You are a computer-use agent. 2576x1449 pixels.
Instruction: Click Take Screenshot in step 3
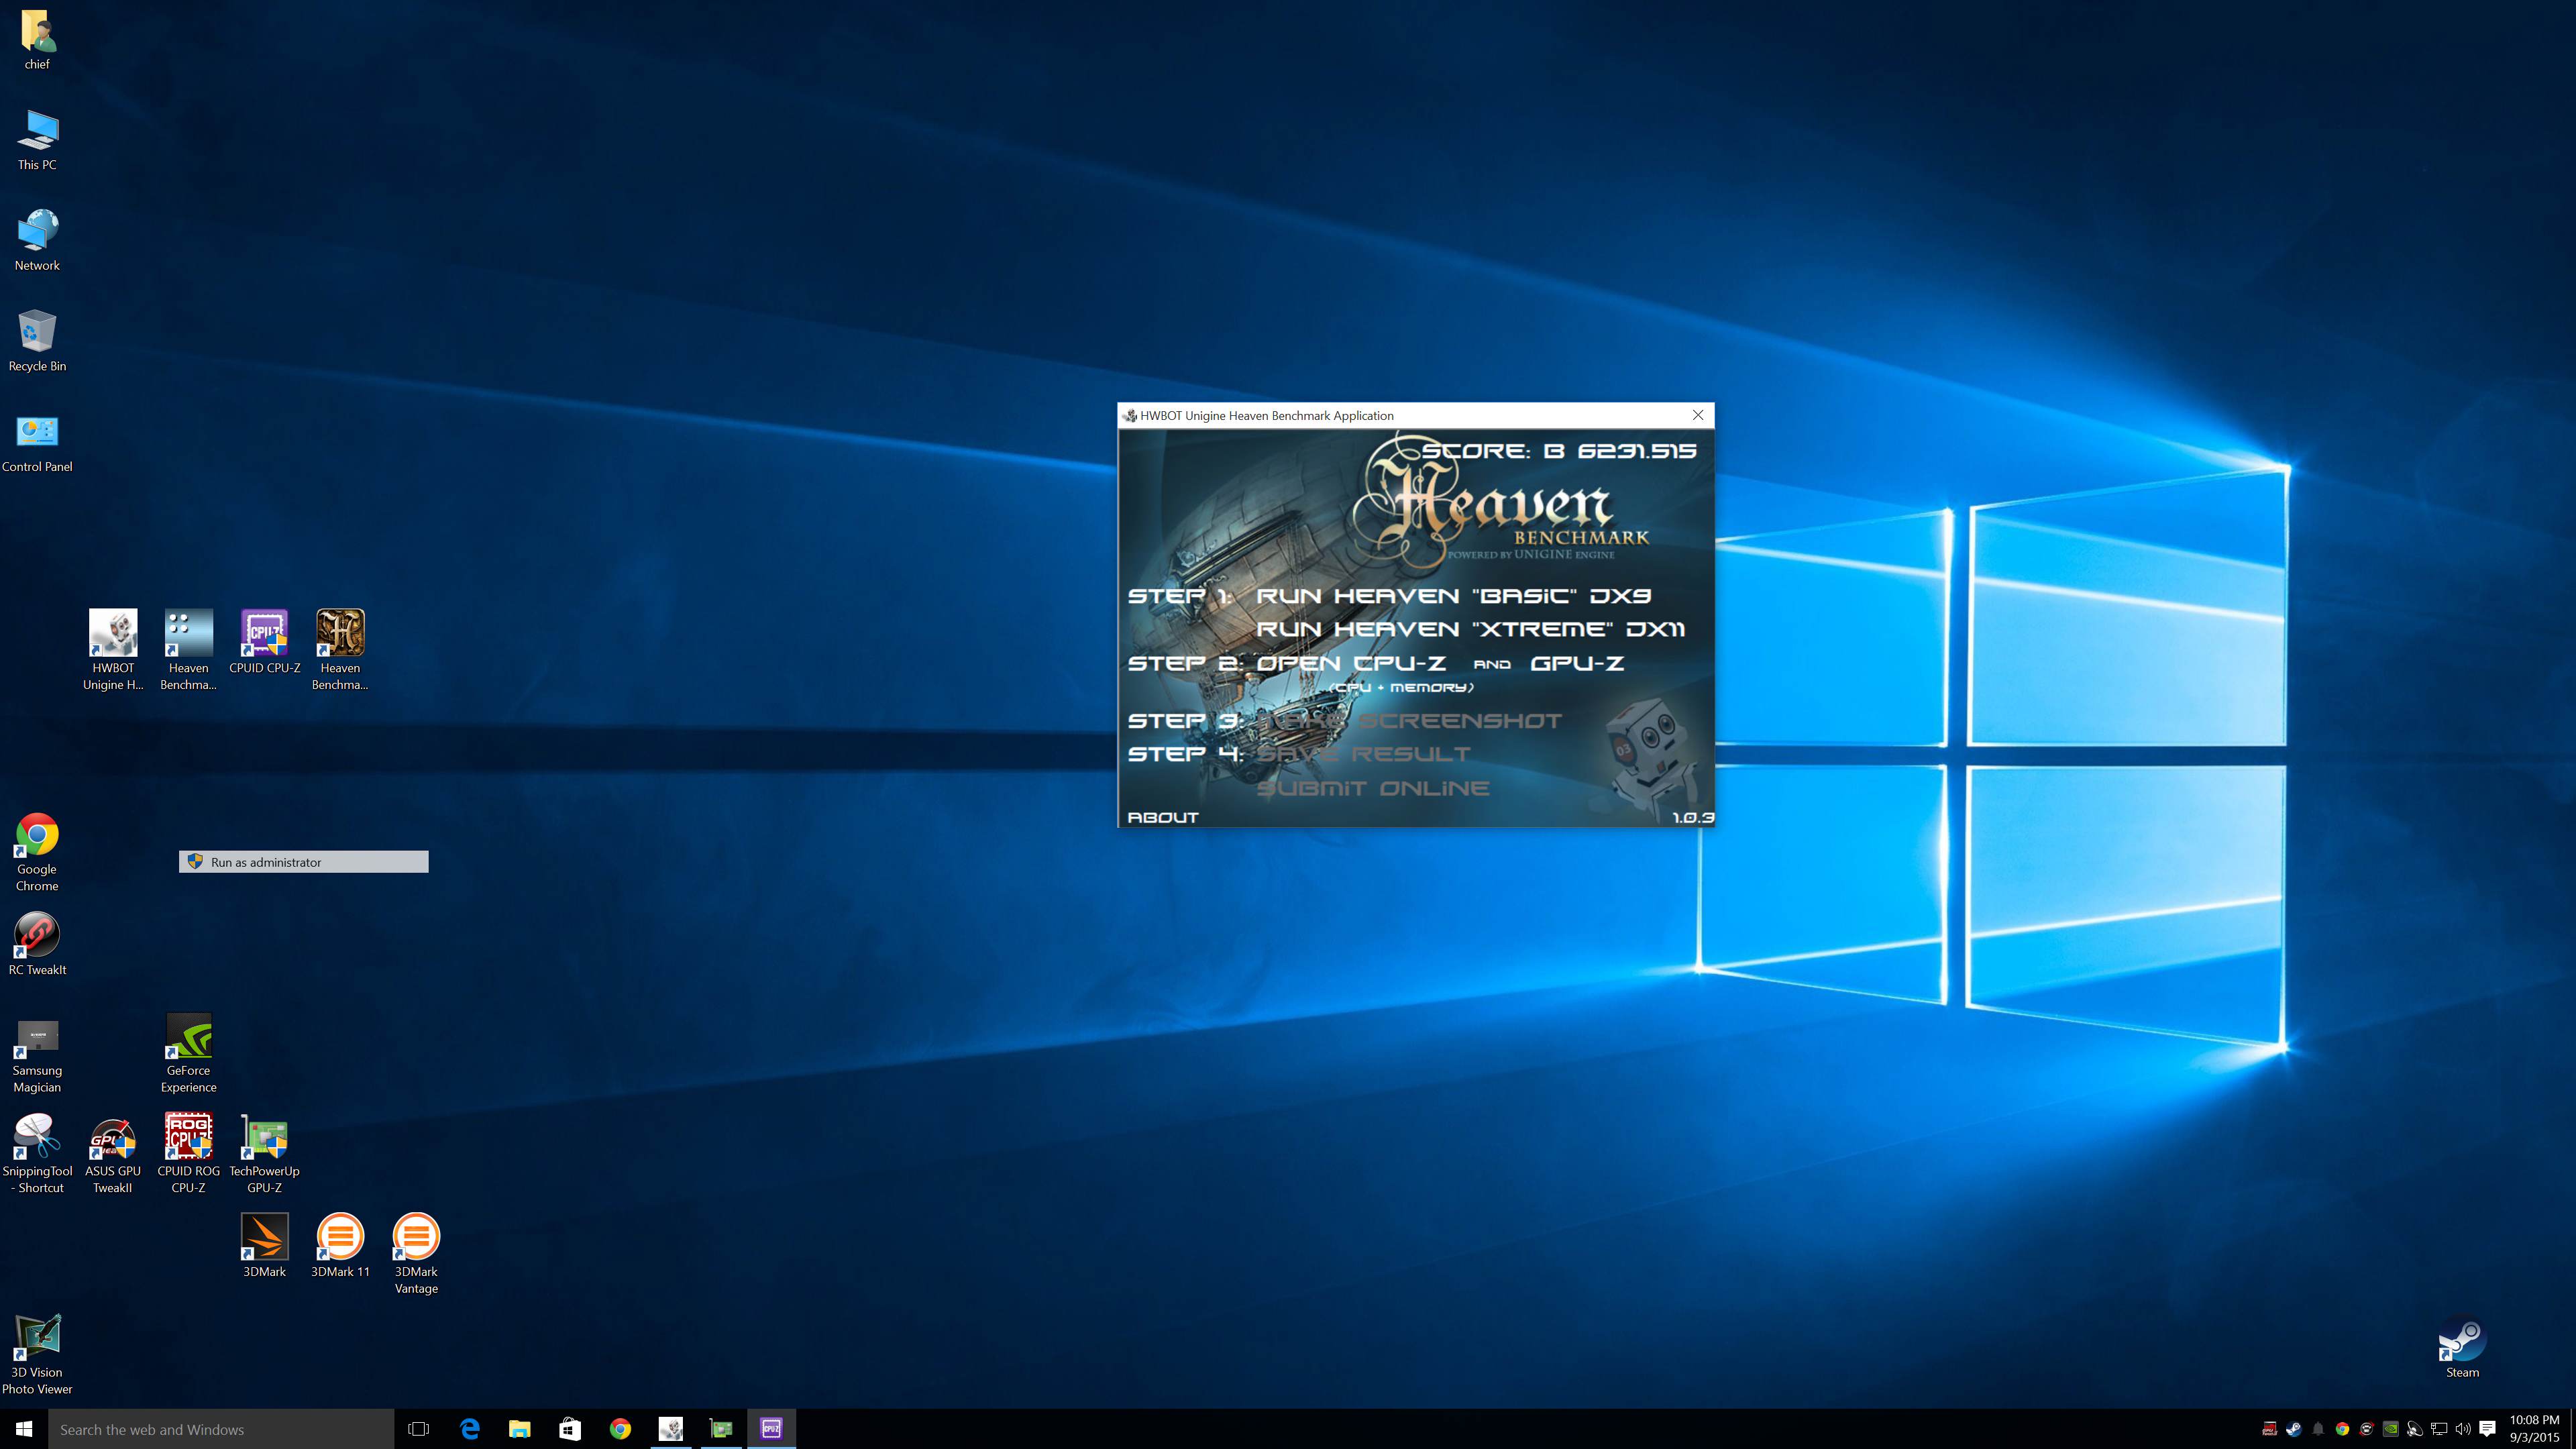tap(1409, 721)
